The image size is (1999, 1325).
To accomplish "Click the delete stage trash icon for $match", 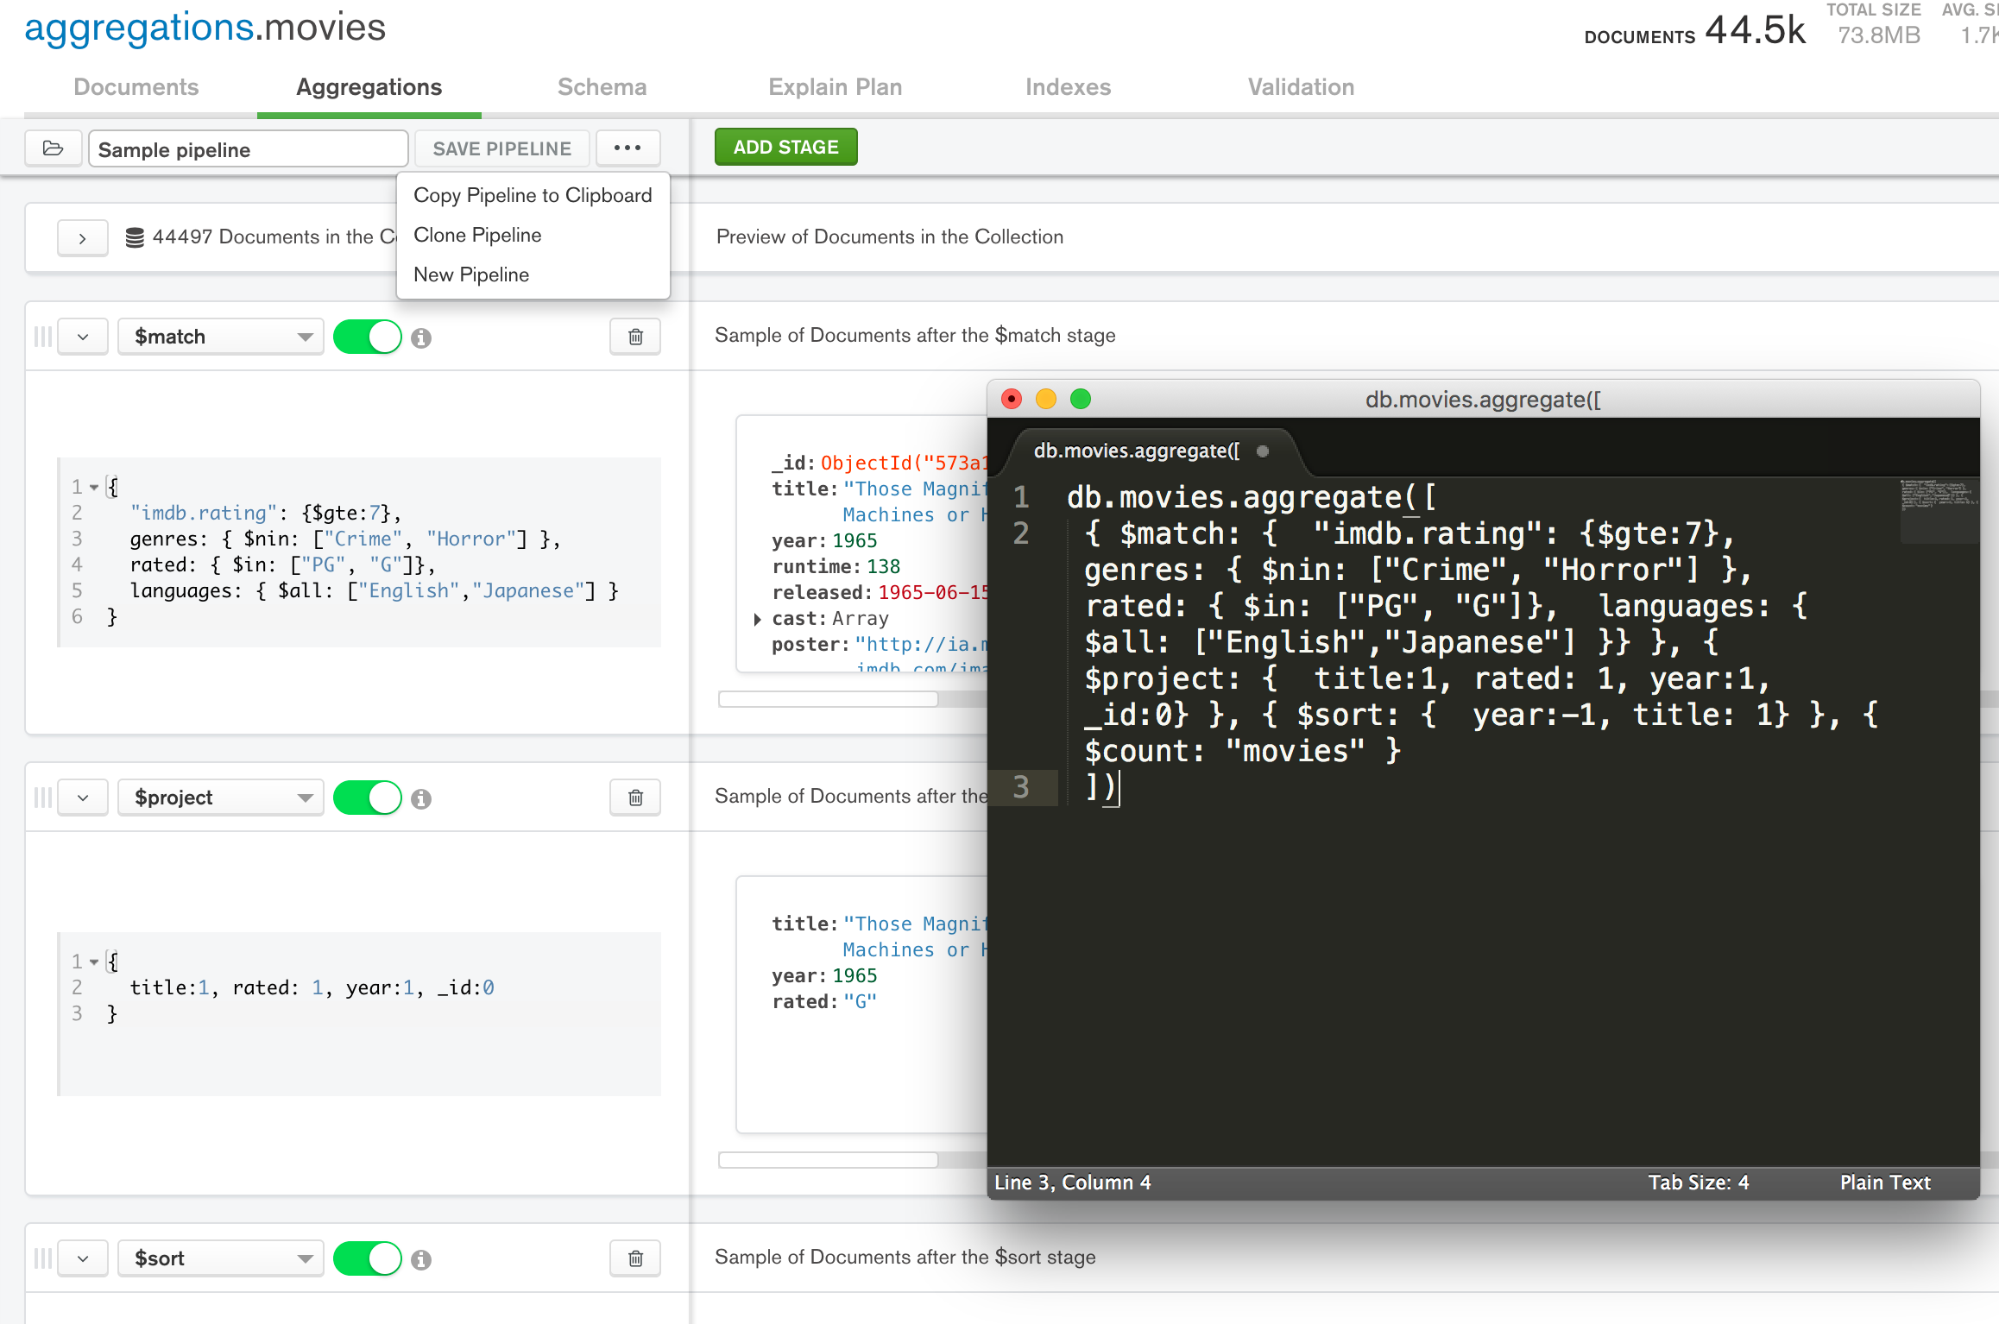I will [x=636, y=336].
